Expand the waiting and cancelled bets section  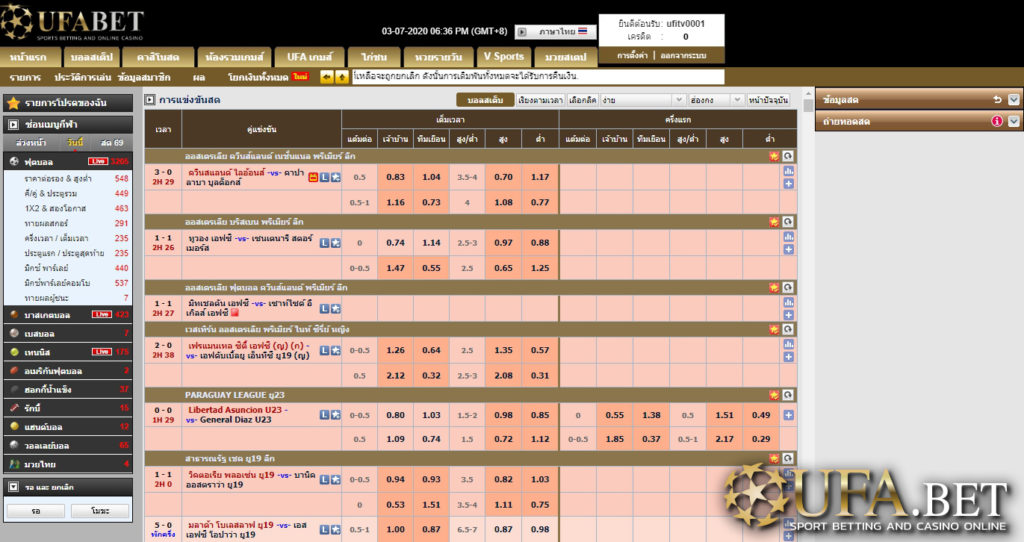(13, 486)
